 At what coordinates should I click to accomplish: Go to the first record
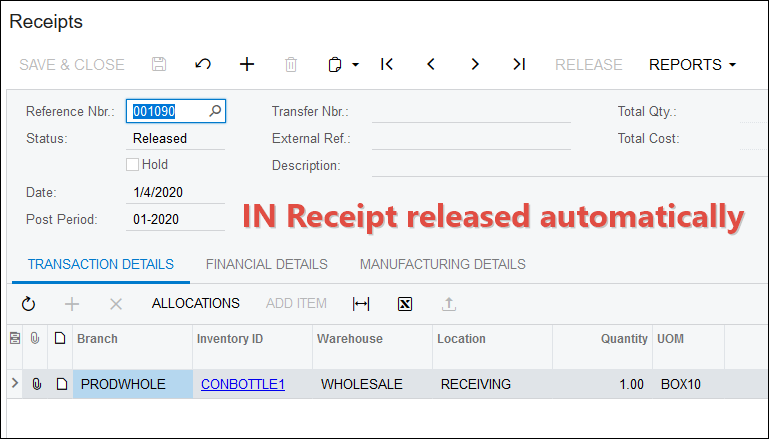387,64
